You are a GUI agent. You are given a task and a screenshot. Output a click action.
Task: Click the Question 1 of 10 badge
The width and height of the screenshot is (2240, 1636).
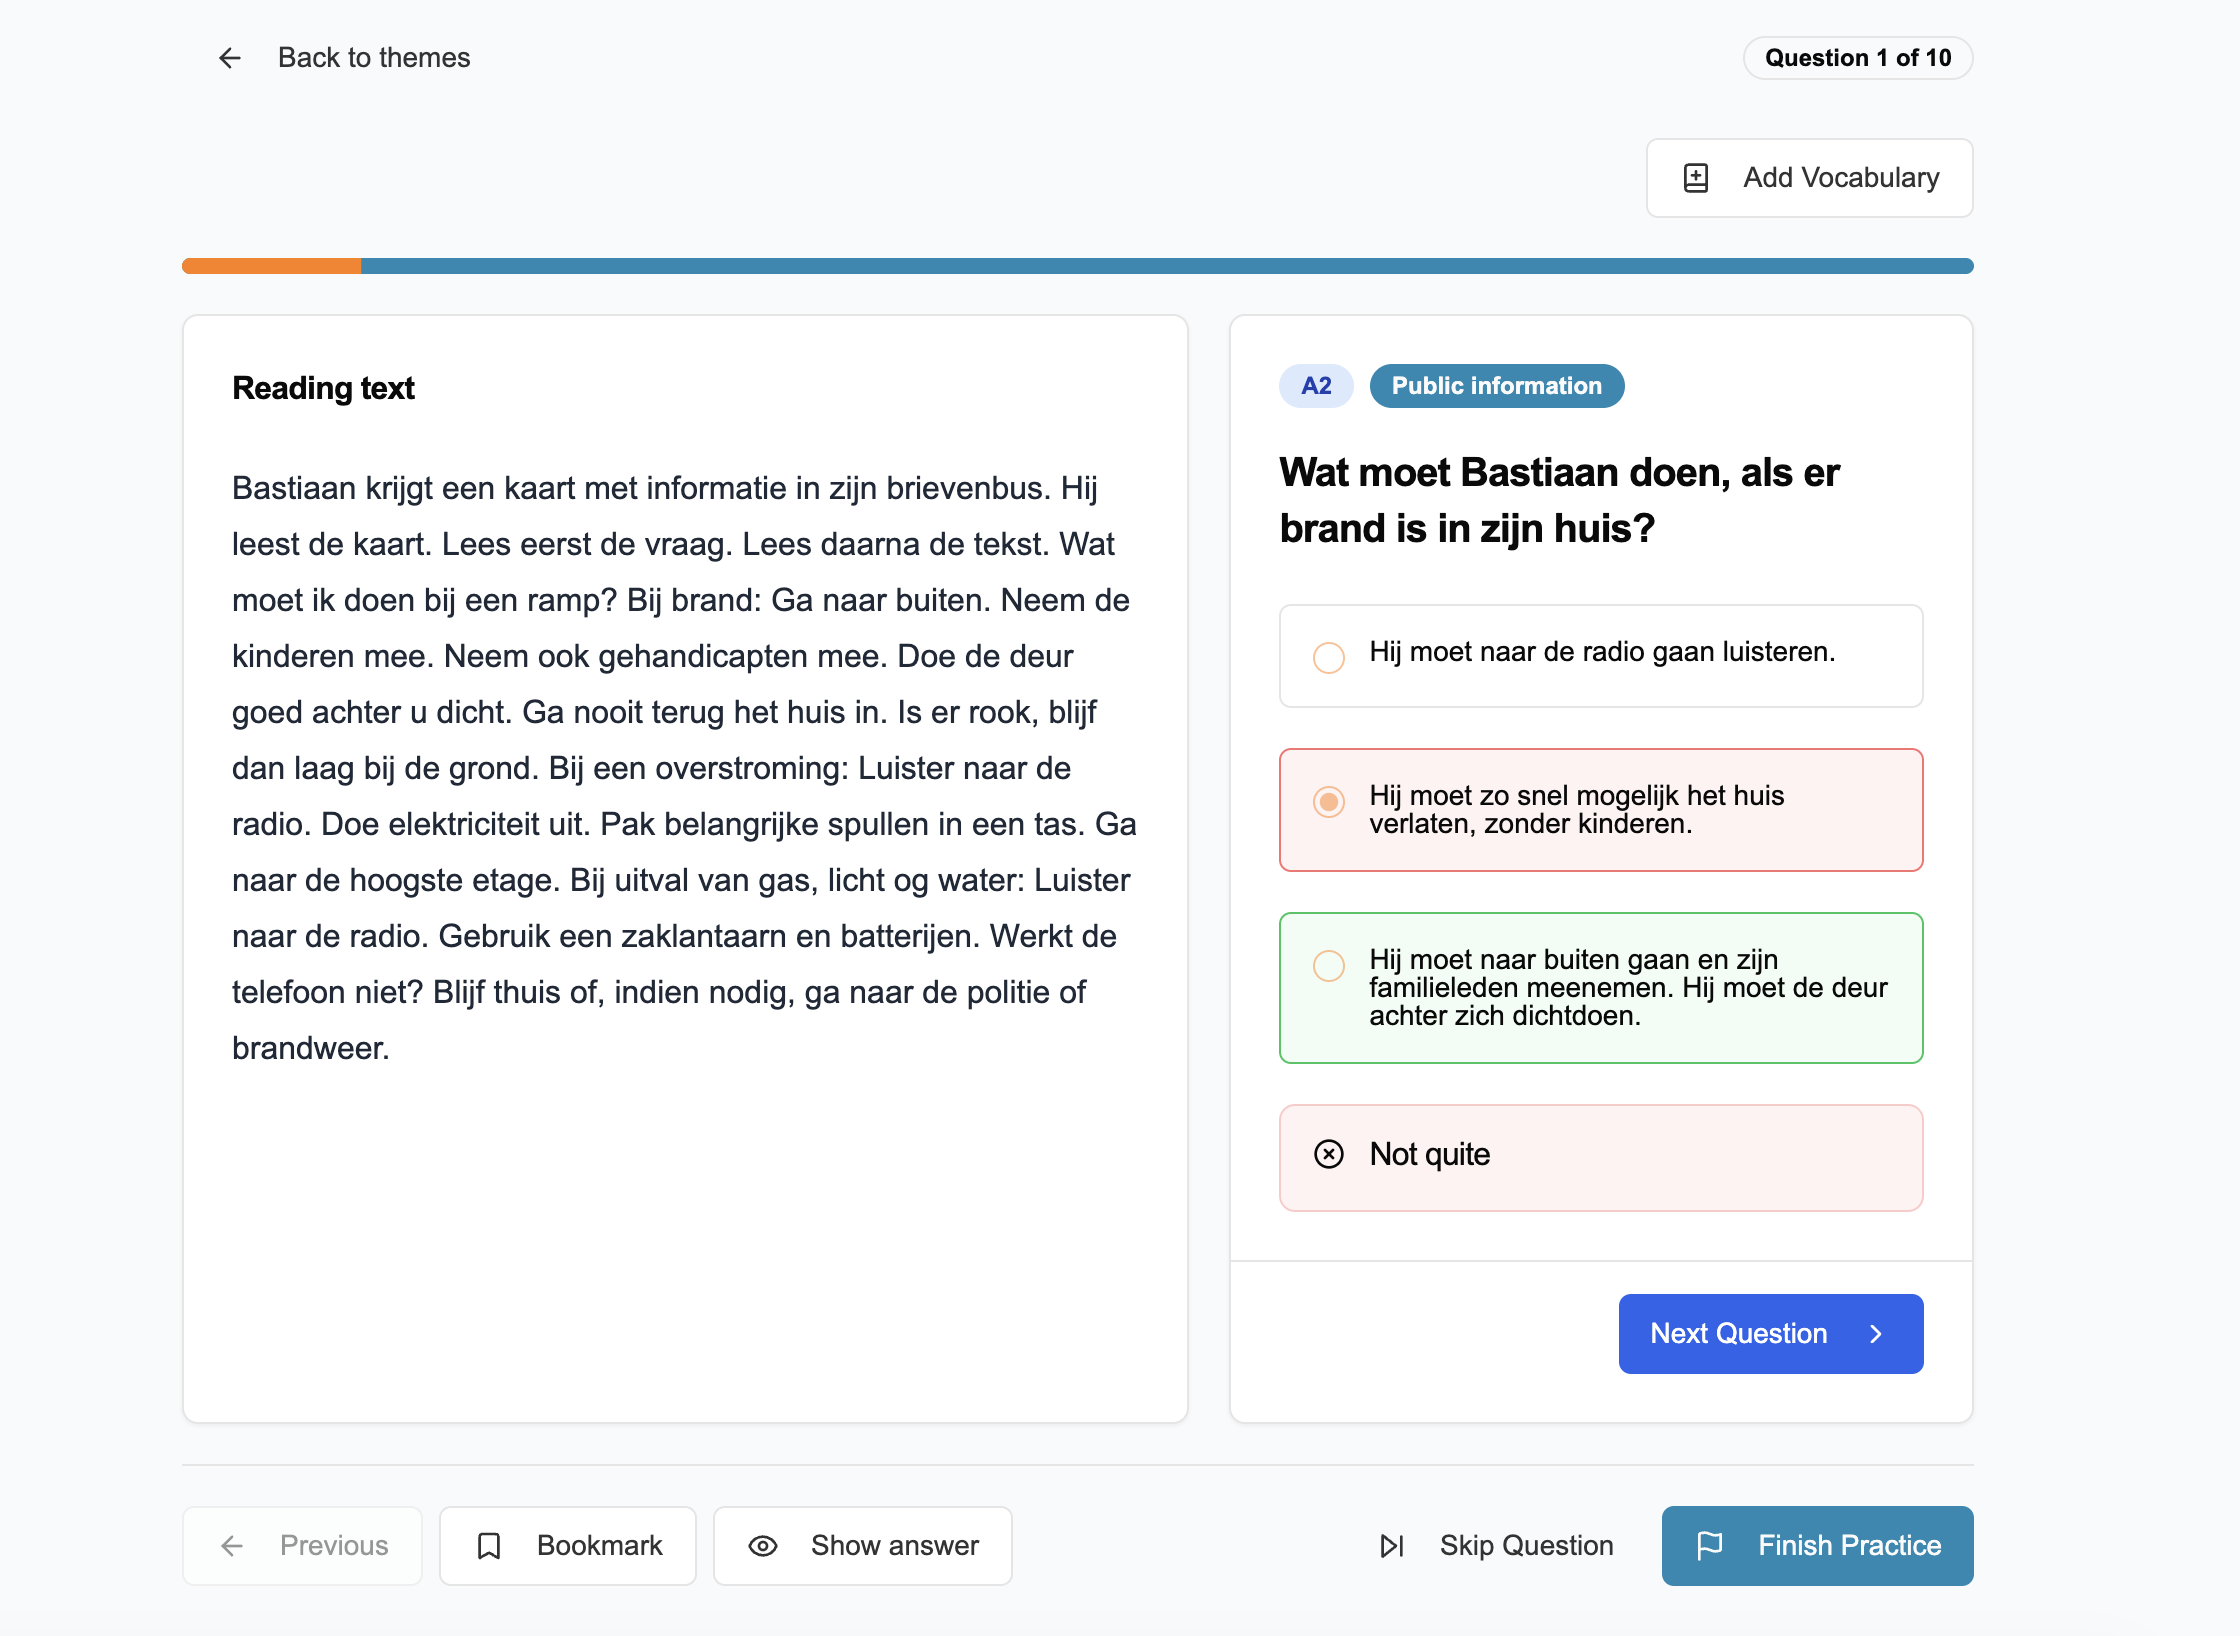(x=1857, y=58)
